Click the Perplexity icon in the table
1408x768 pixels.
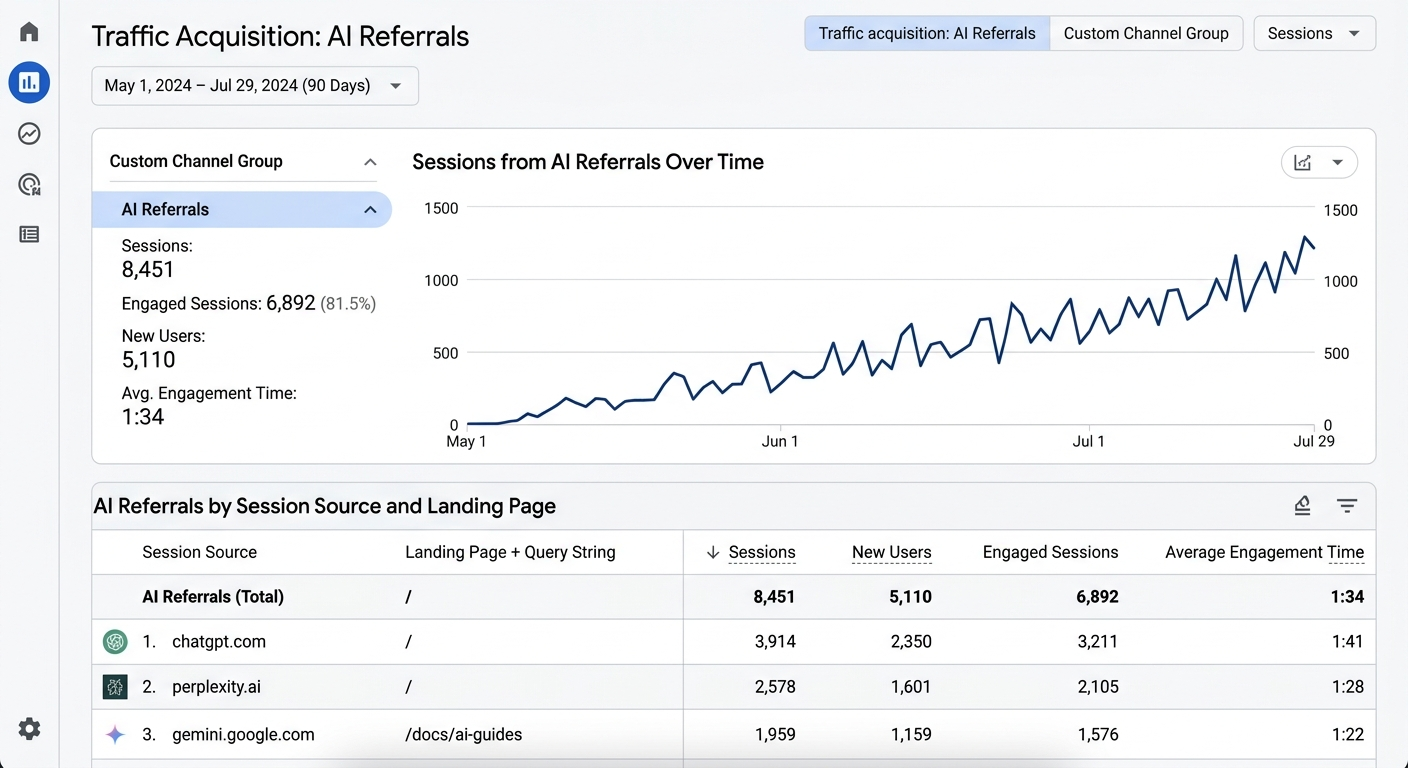115,687
